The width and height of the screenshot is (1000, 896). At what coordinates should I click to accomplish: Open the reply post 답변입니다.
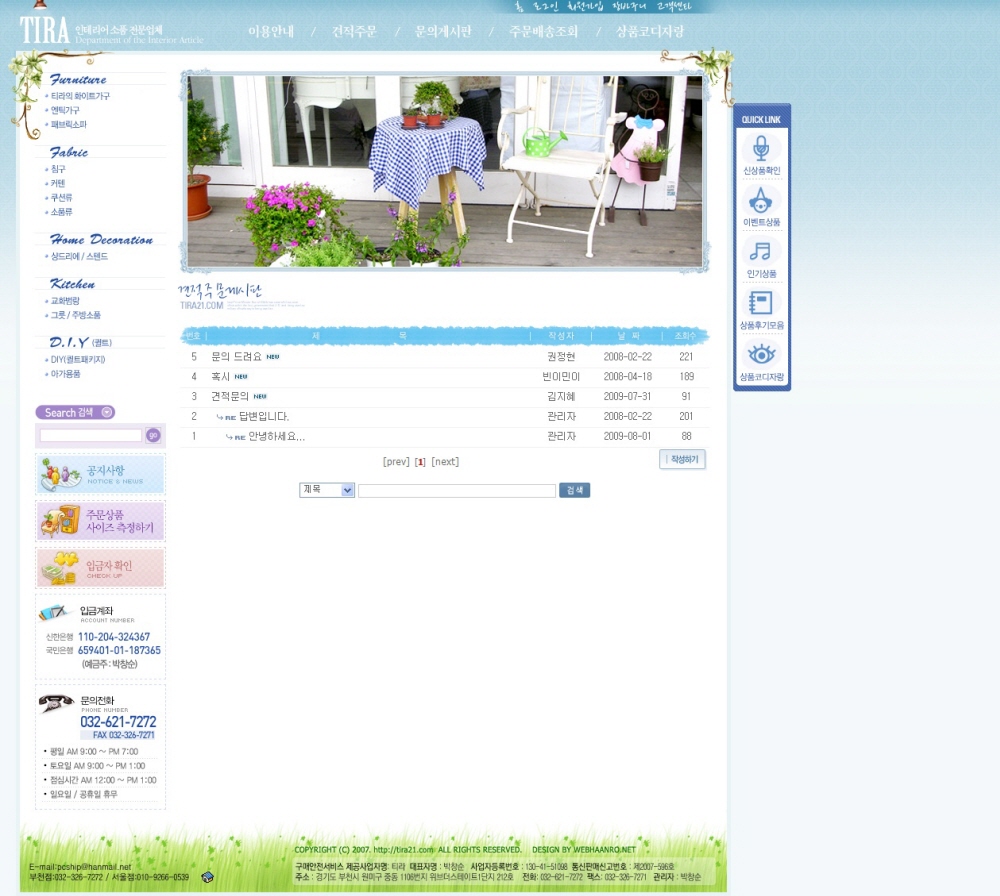(264, 417)
